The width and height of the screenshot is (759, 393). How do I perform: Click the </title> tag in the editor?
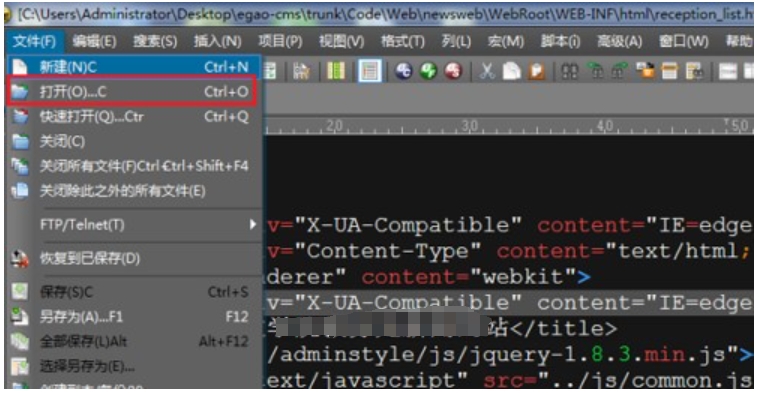click(563, 329)
